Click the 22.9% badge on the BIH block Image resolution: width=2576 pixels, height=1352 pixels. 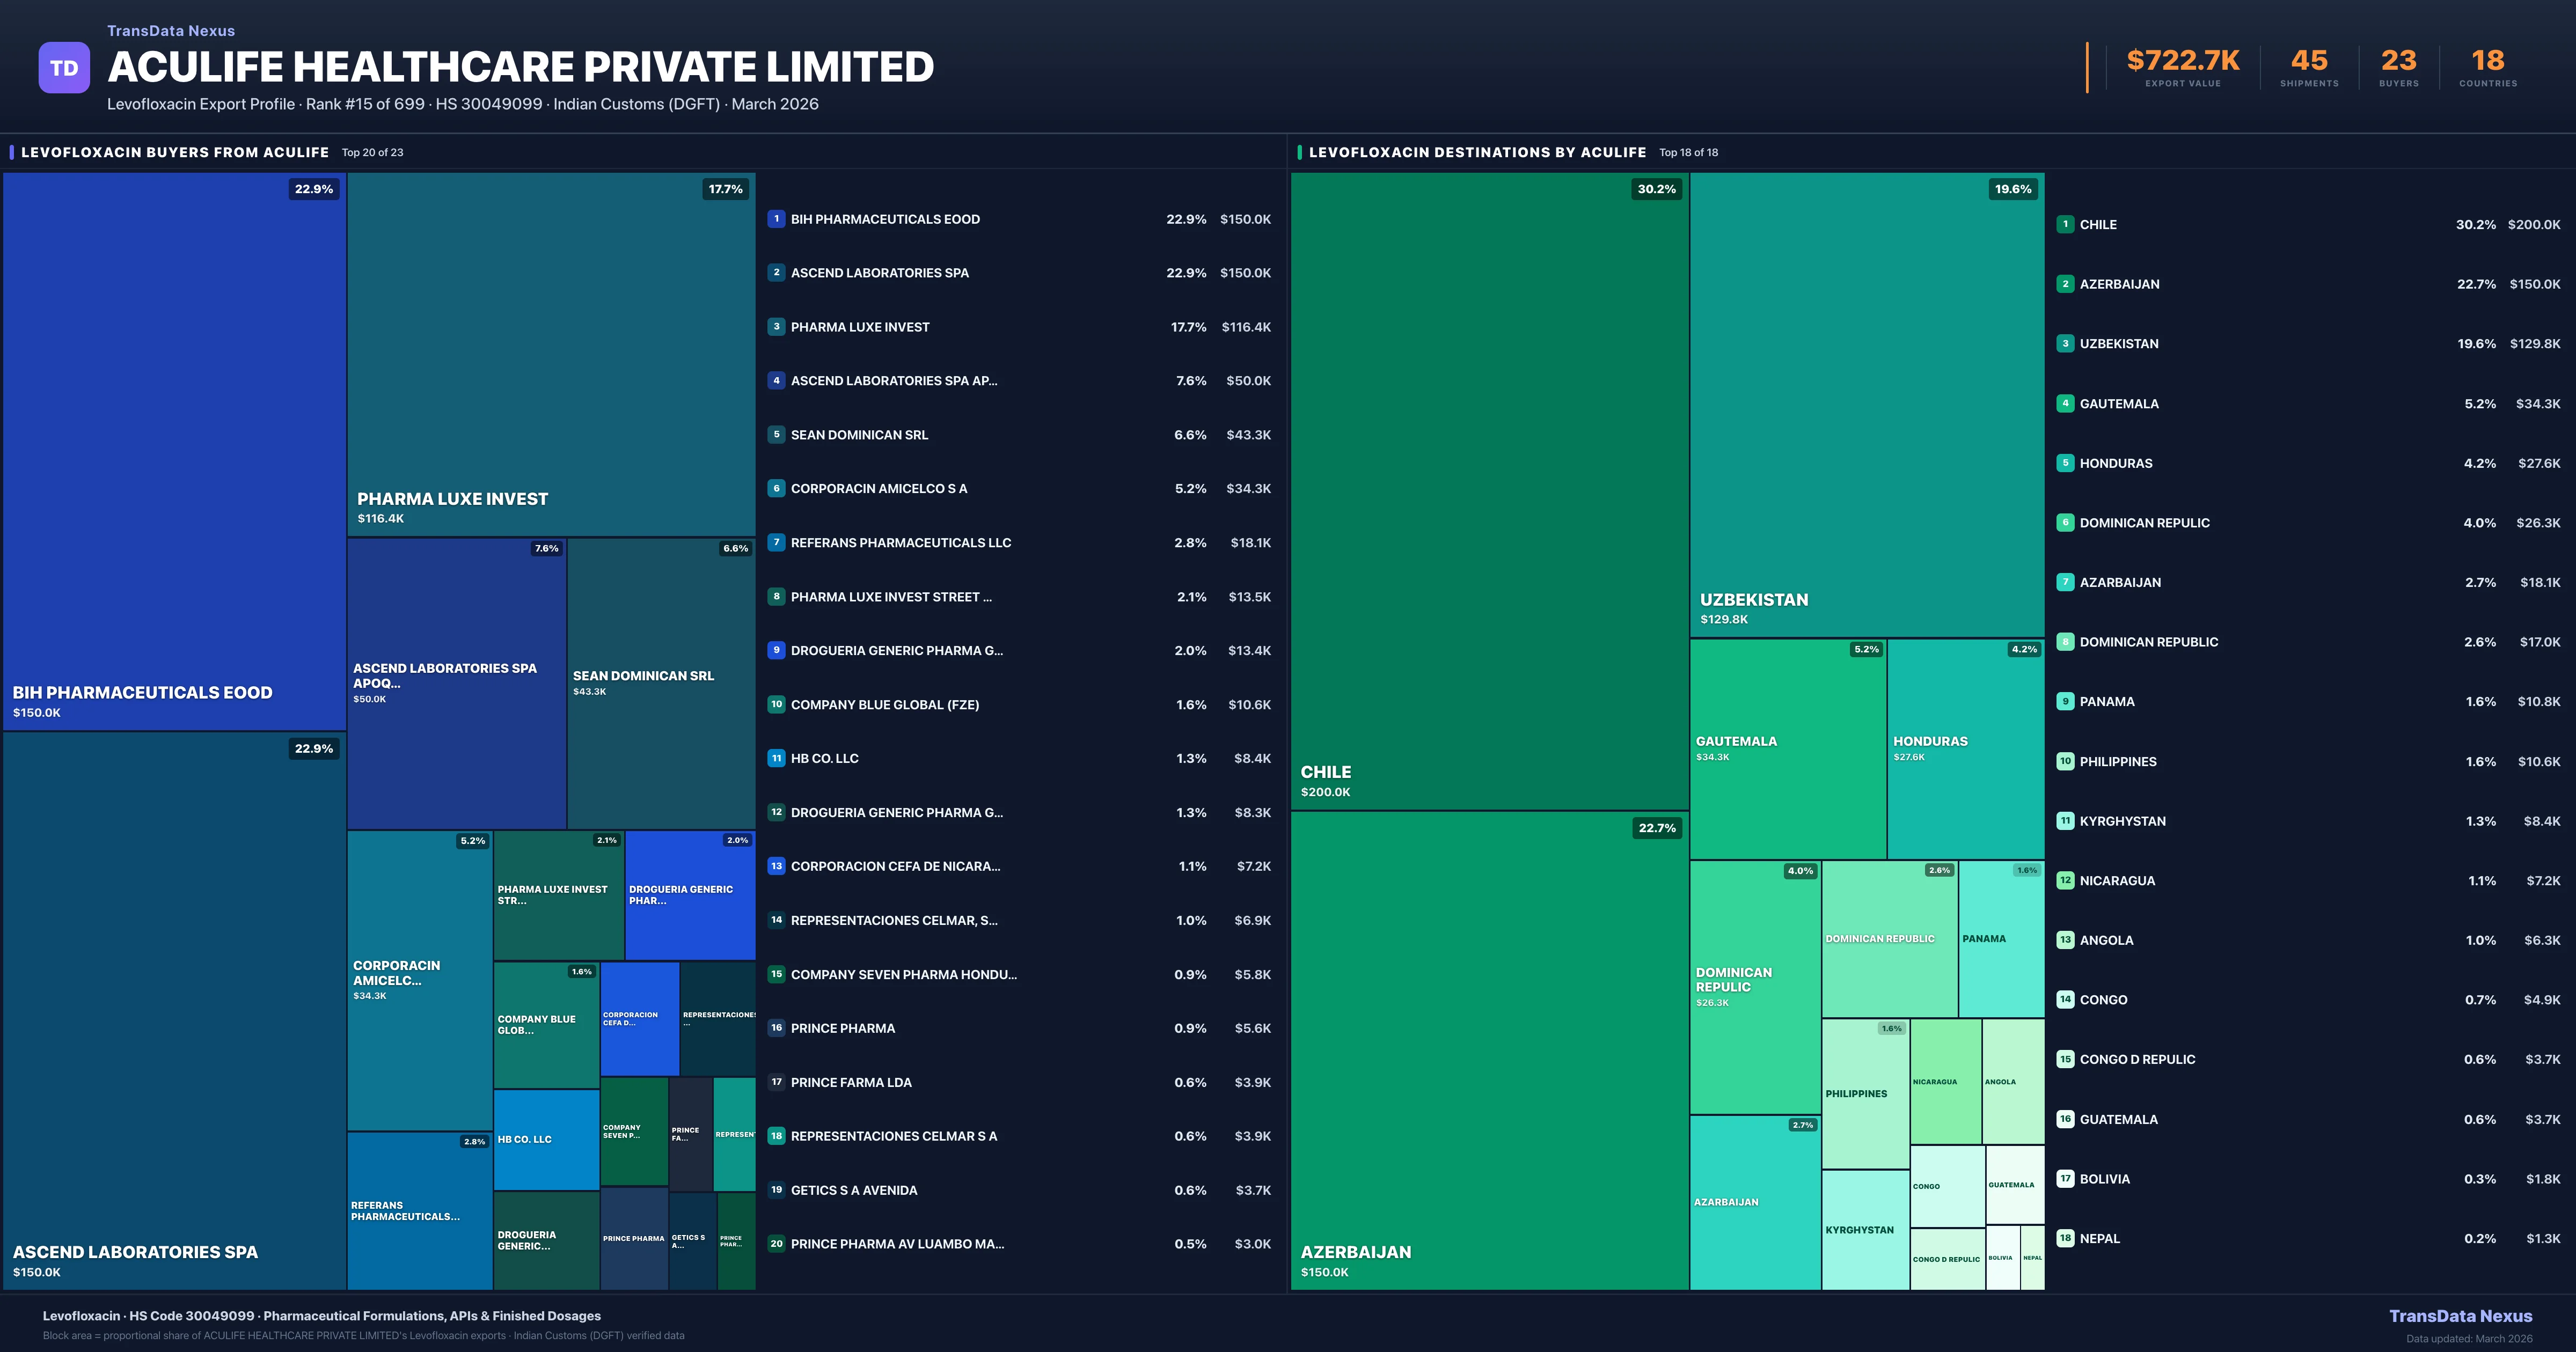[x=313, y=189]
